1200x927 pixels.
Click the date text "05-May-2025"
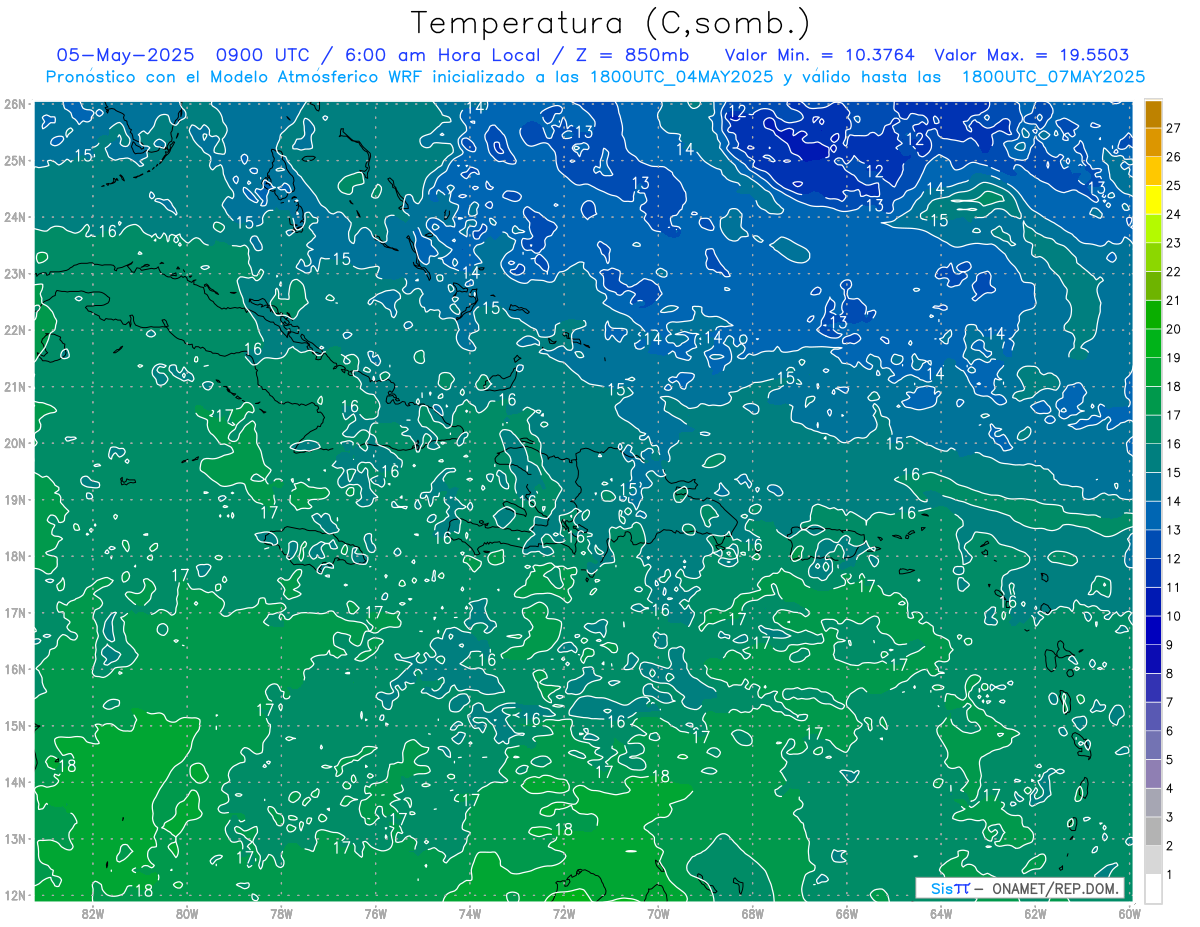pos(126,55)
